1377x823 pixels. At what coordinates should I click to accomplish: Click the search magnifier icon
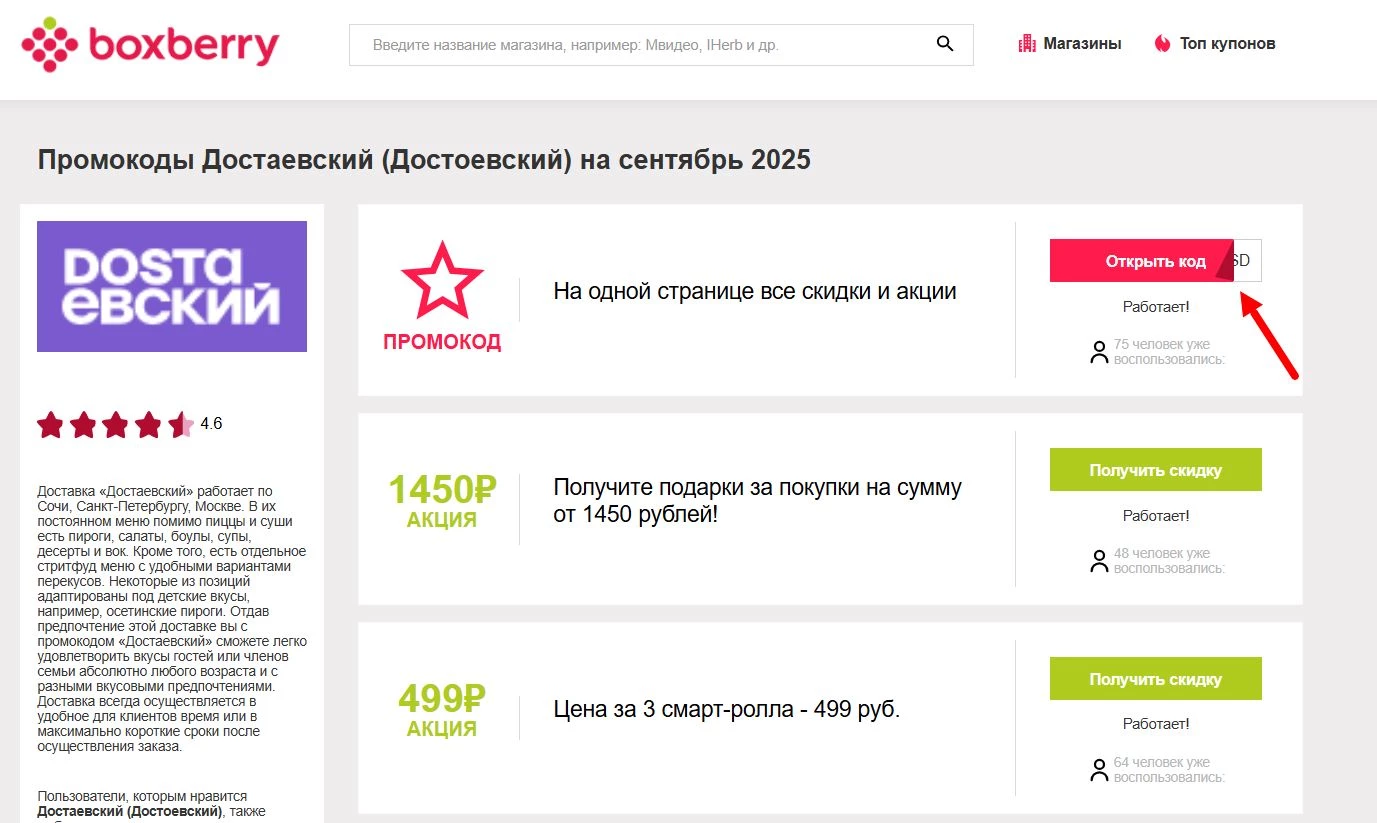pyautogui.click(x=944, y=44)
